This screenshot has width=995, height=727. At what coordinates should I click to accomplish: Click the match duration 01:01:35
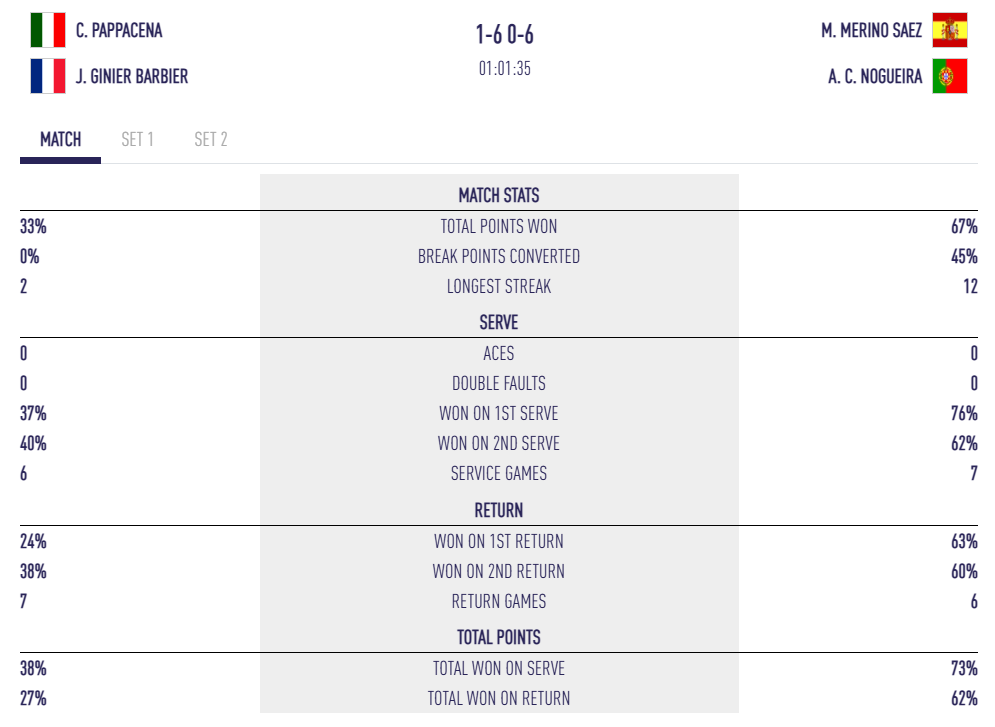point(504,69)
